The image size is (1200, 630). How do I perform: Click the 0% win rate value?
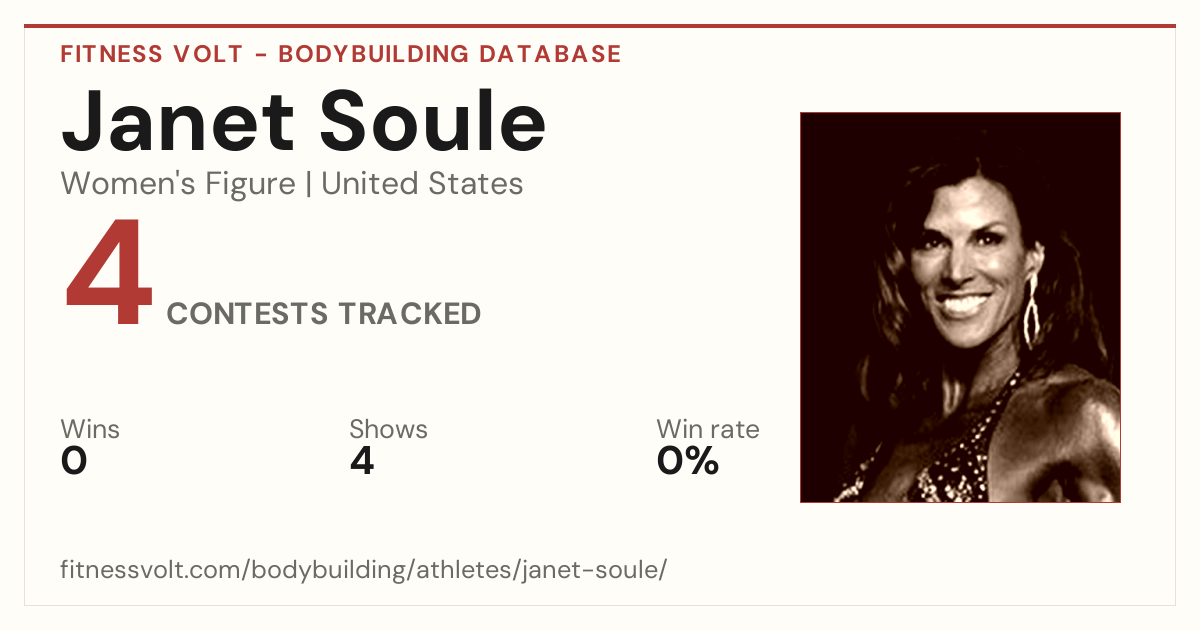[688, 461]
